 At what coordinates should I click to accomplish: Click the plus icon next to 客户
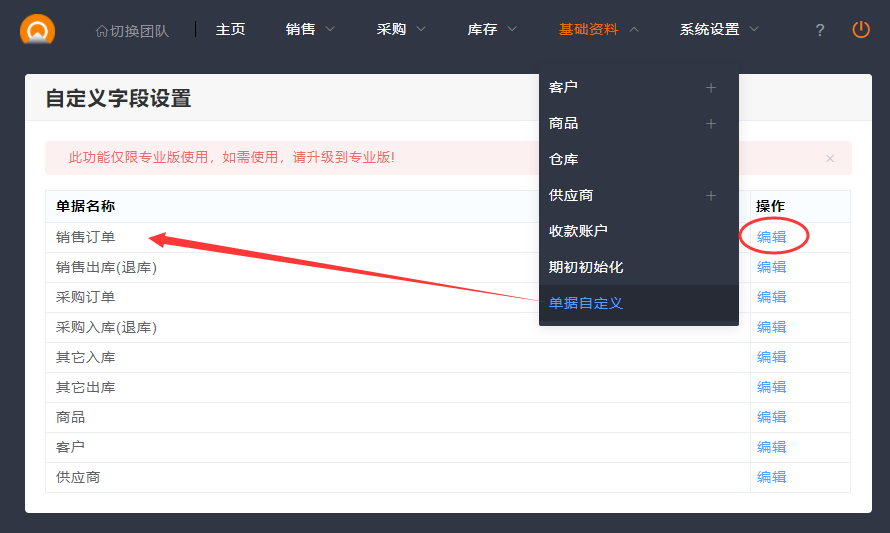pyautogui.click(x=711, y=88)
